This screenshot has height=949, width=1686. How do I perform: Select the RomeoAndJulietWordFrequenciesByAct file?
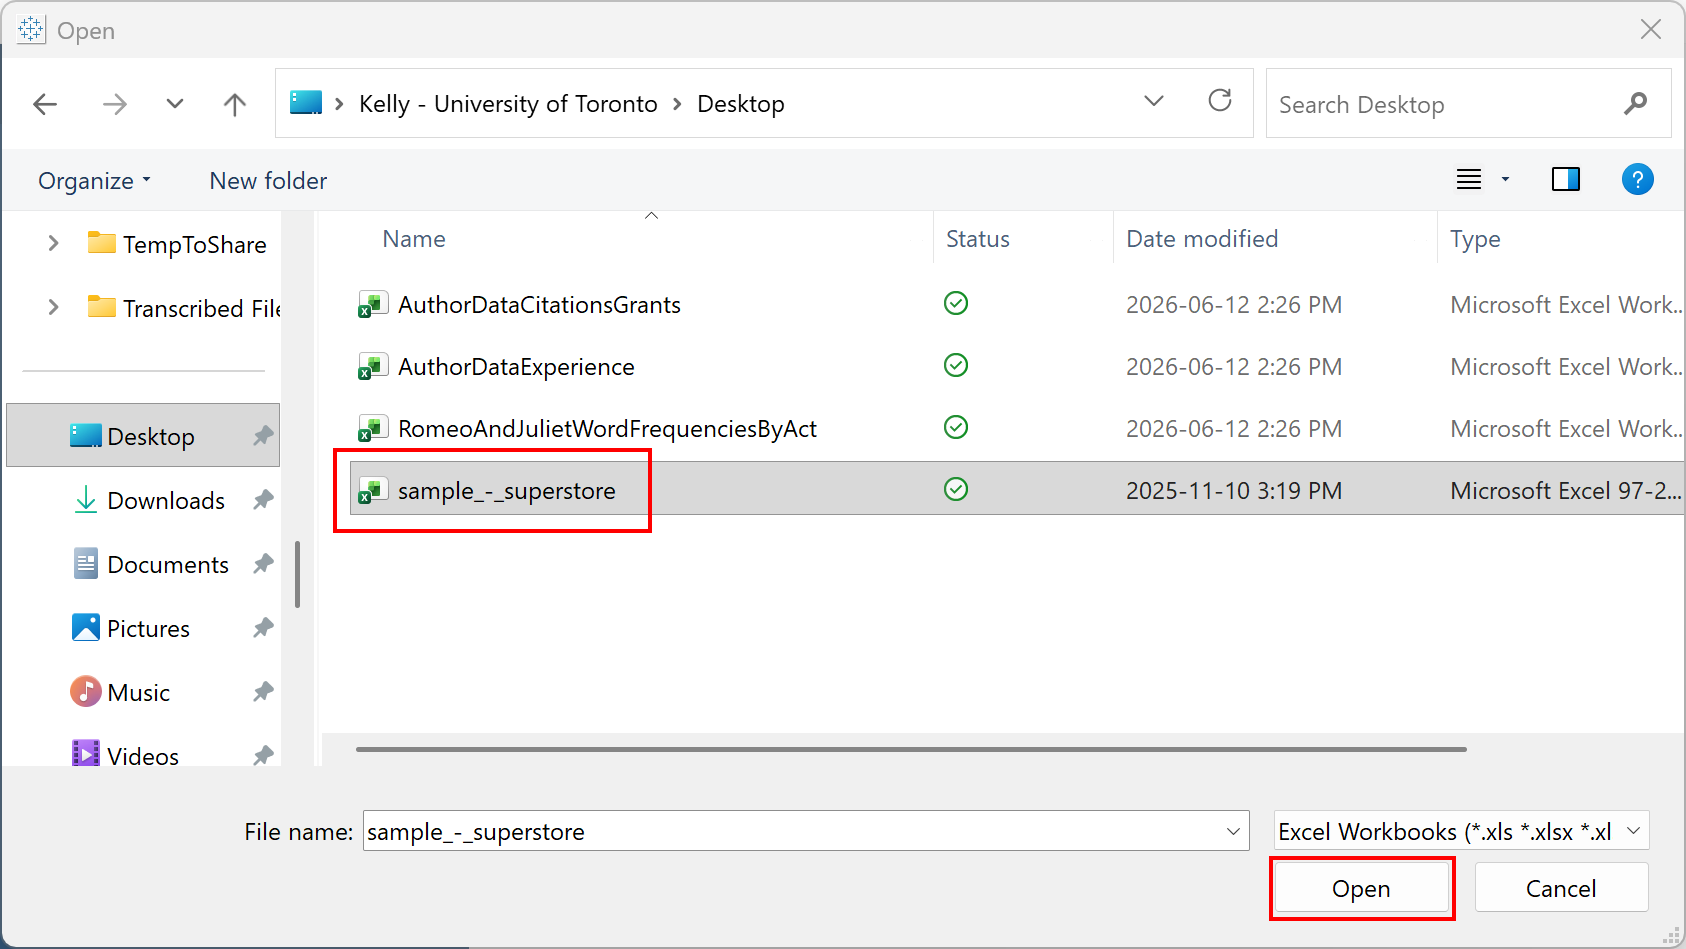pos(607,429)
